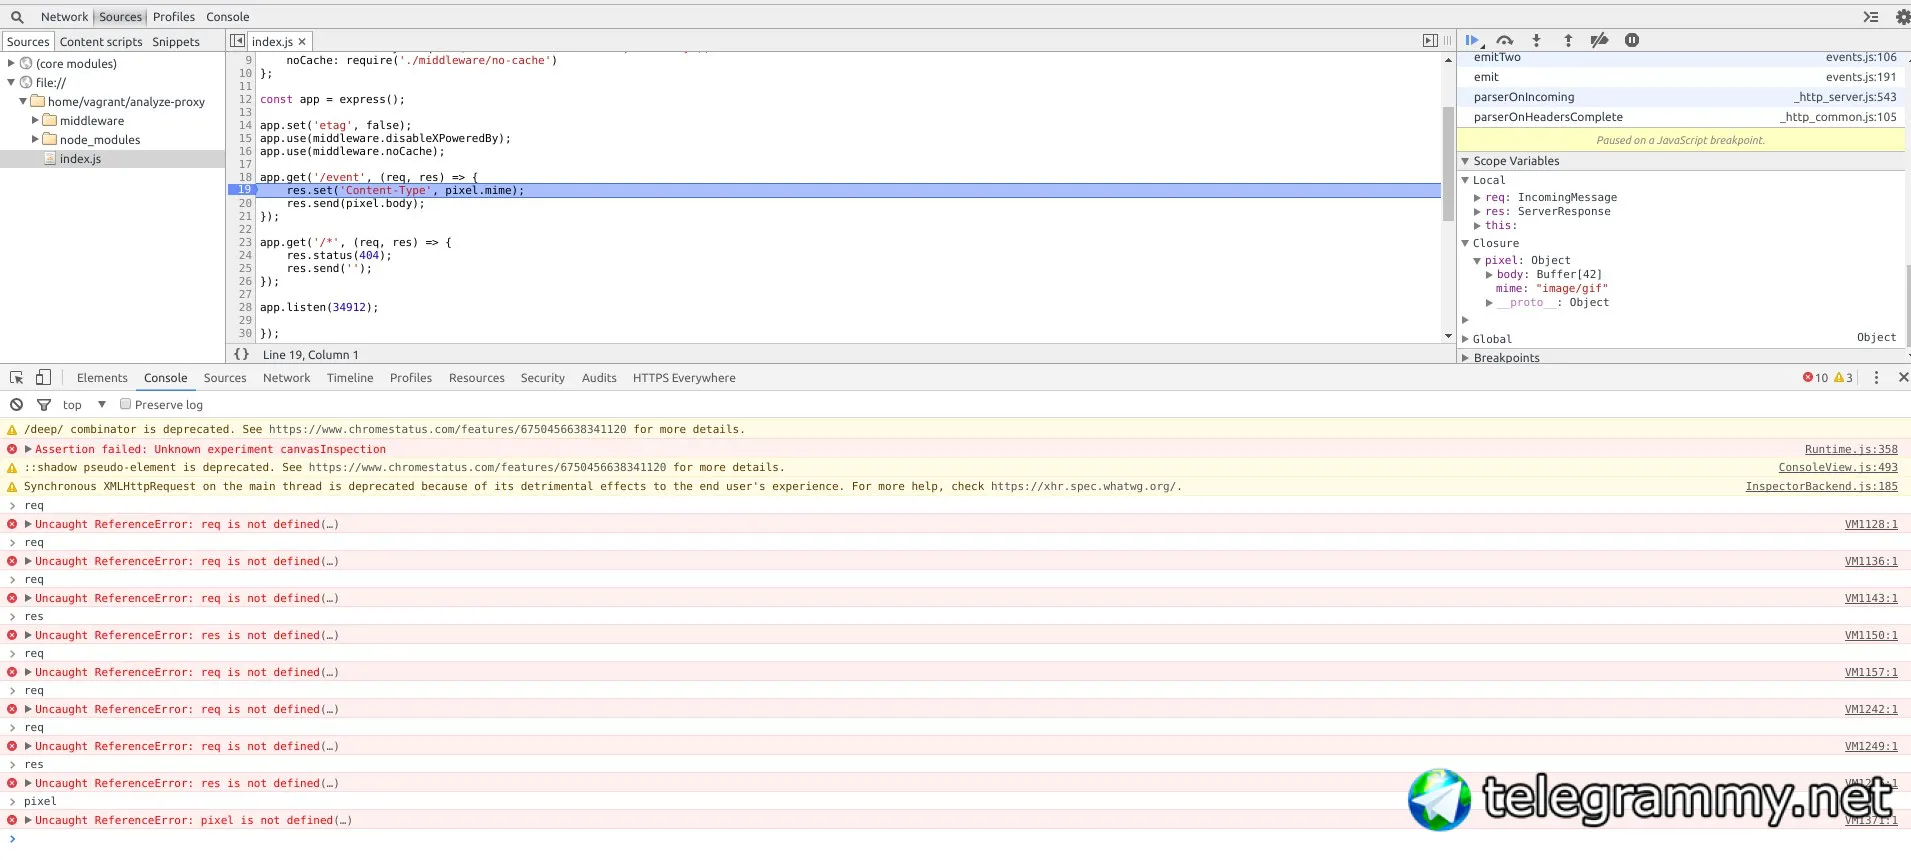Select an element to inspect
Viewport: 1911px width, 860px height.
[17, 378]
